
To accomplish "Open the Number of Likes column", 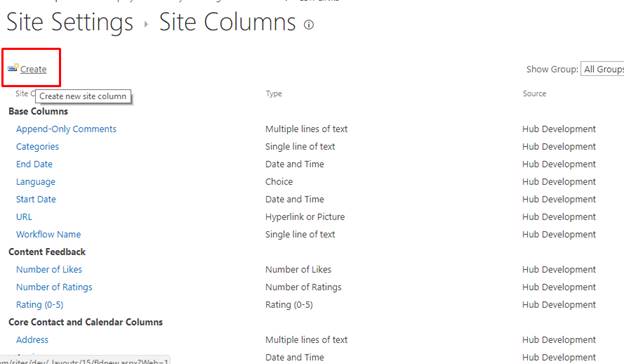I will pos(49,269).
